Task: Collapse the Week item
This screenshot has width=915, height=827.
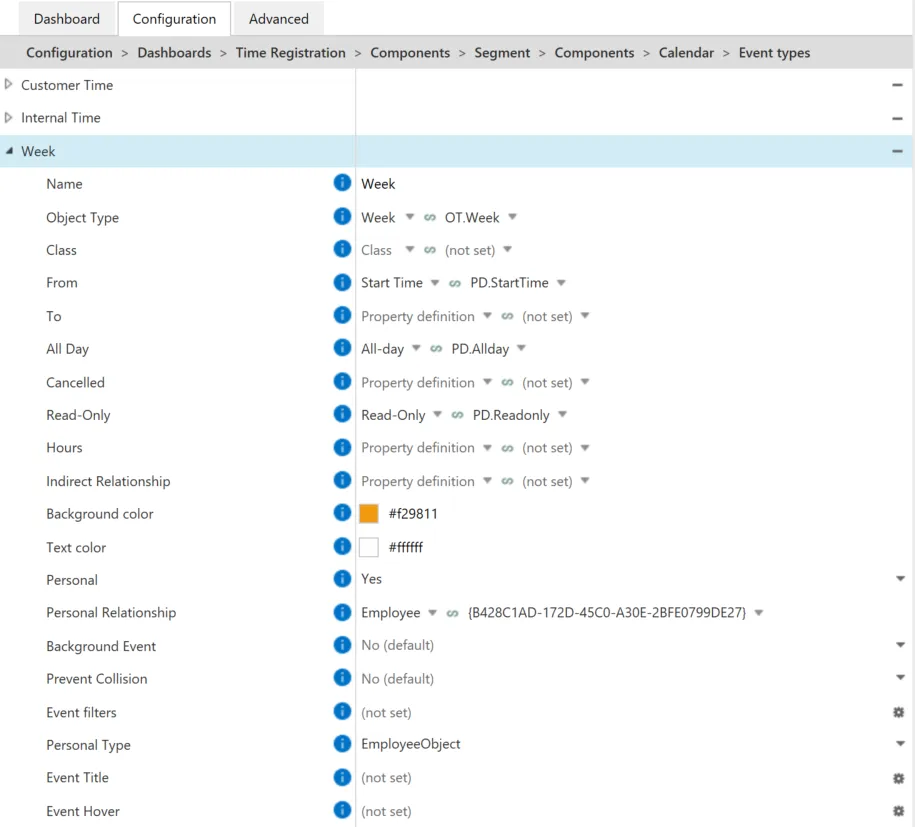Action: 9,151
